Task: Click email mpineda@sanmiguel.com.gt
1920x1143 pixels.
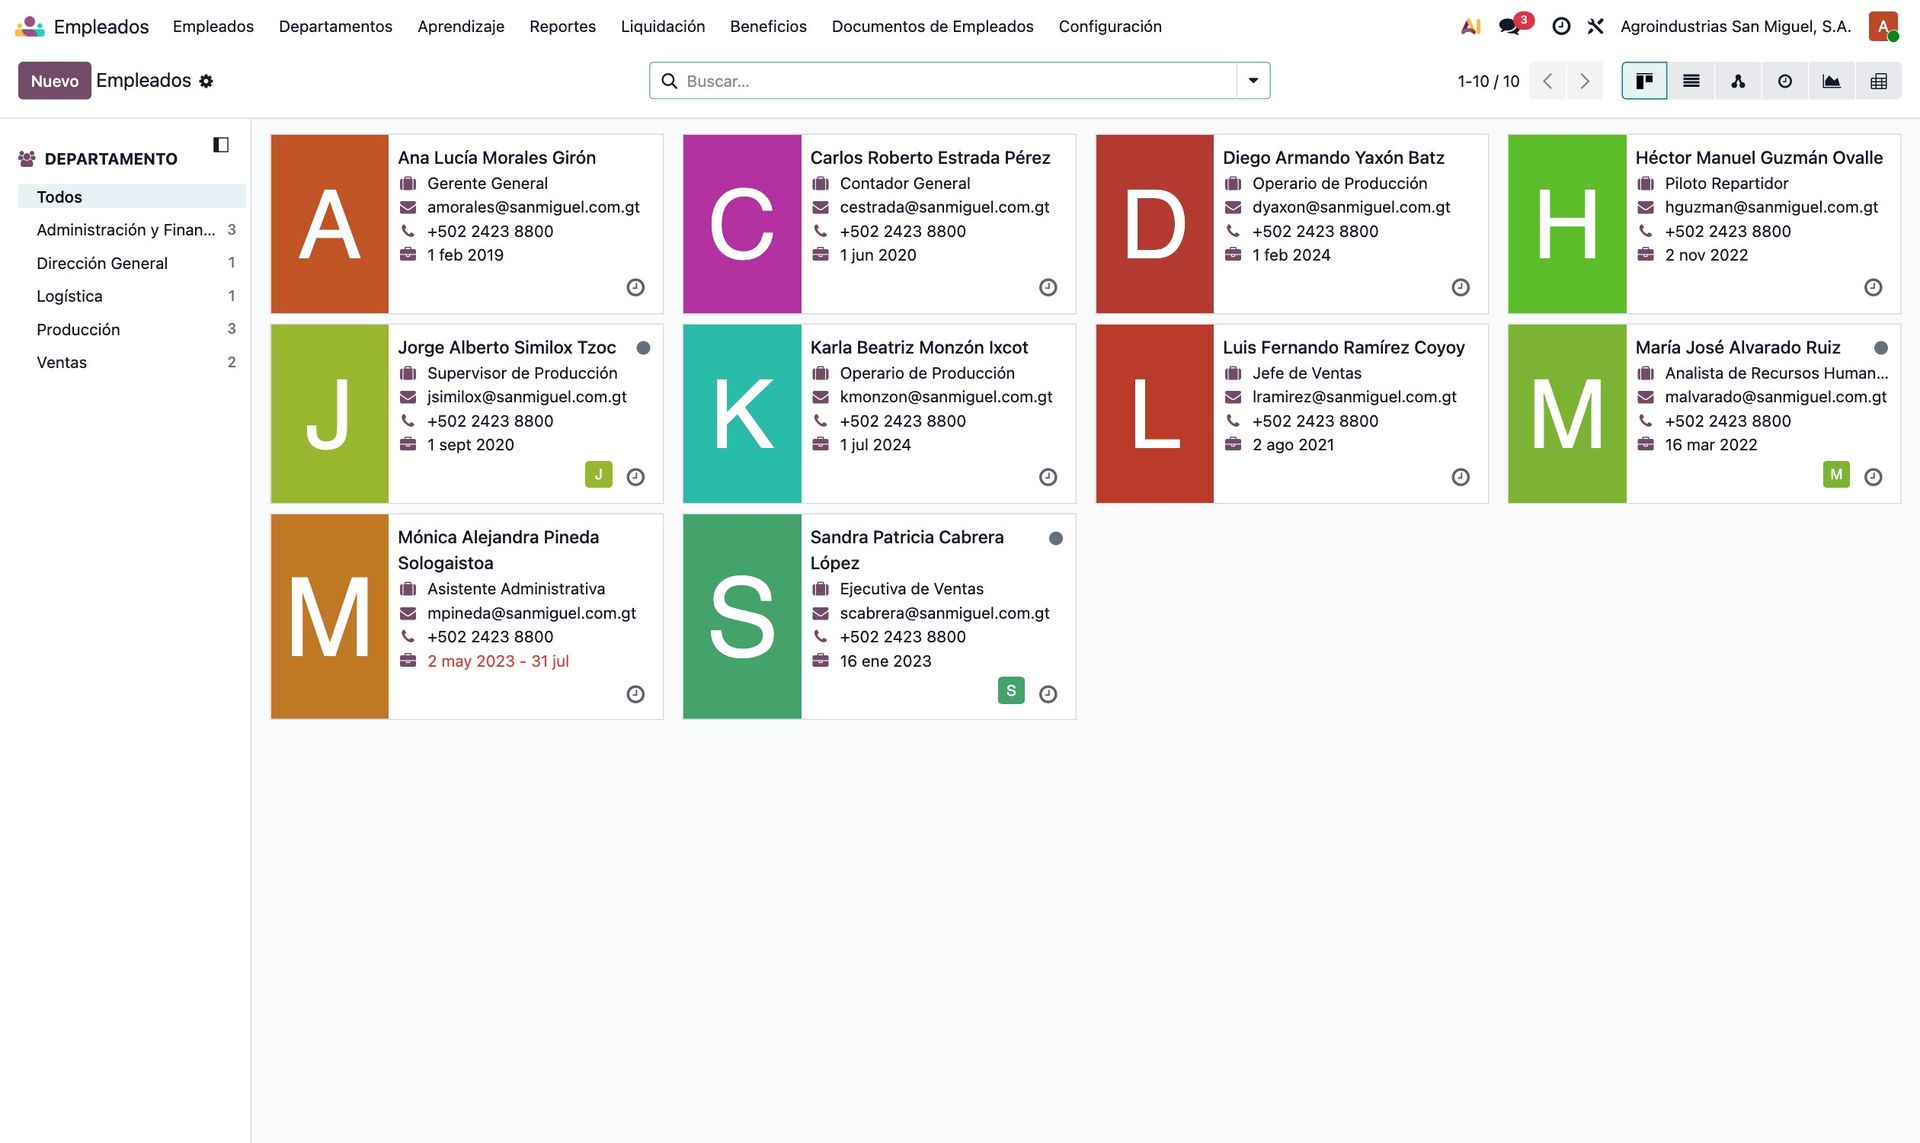Action: tap(531, 613)
